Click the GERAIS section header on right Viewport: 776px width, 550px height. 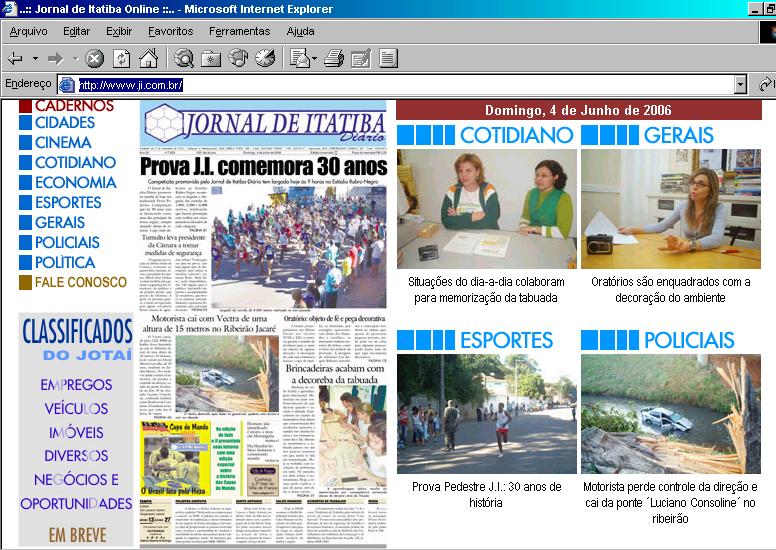[648, 135]
